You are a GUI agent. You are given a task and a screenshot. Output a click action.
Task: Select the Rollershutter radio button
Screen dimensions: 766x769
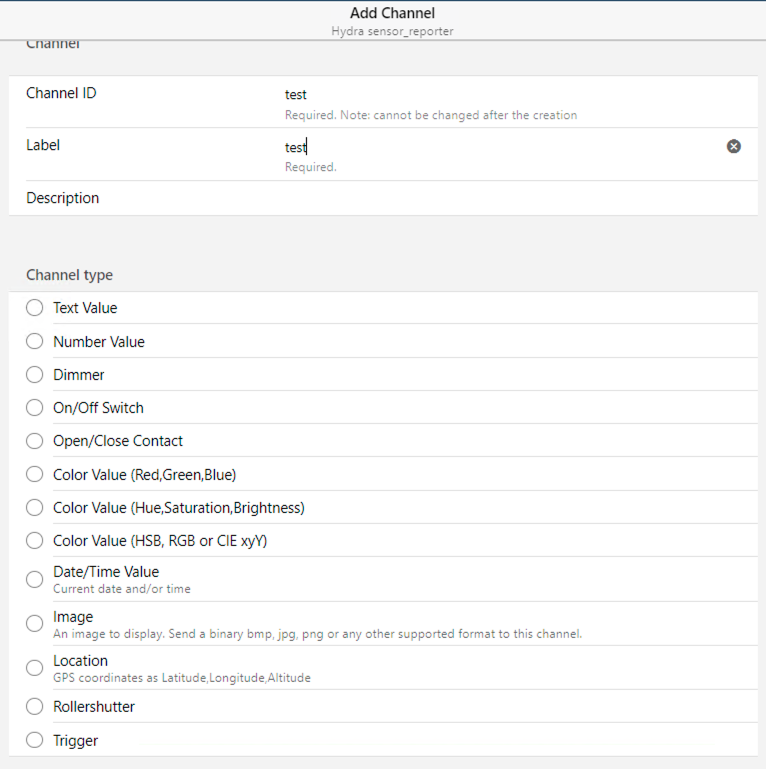coord(35,707)
